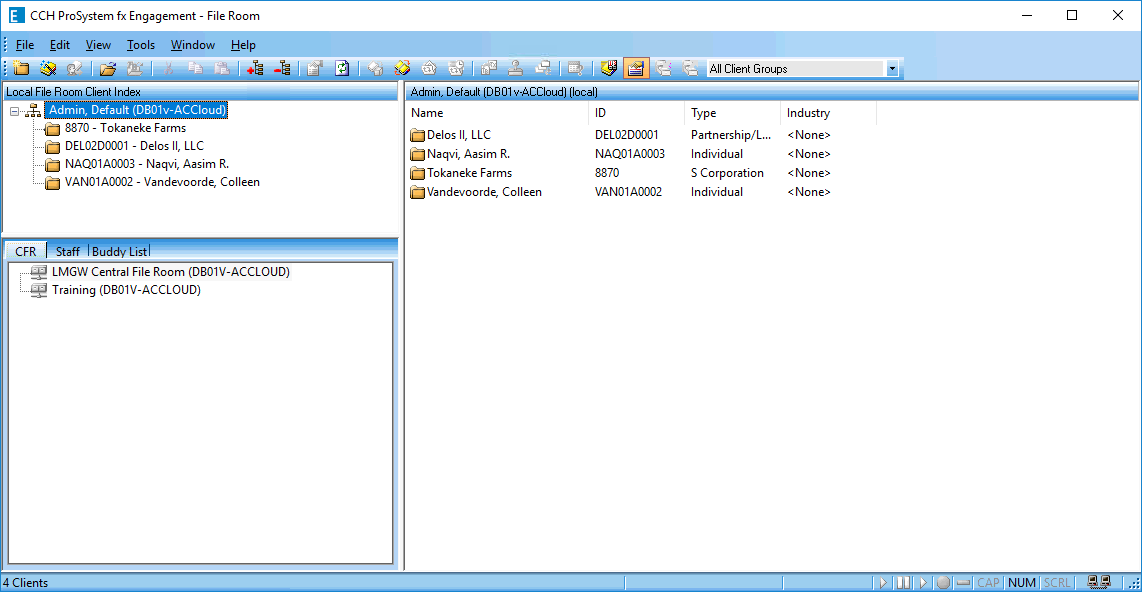Image resolution: width=1142 pixels, height=592 pixels.
Task: Click the CAP indicator in status bar
Action: [988, 583]
